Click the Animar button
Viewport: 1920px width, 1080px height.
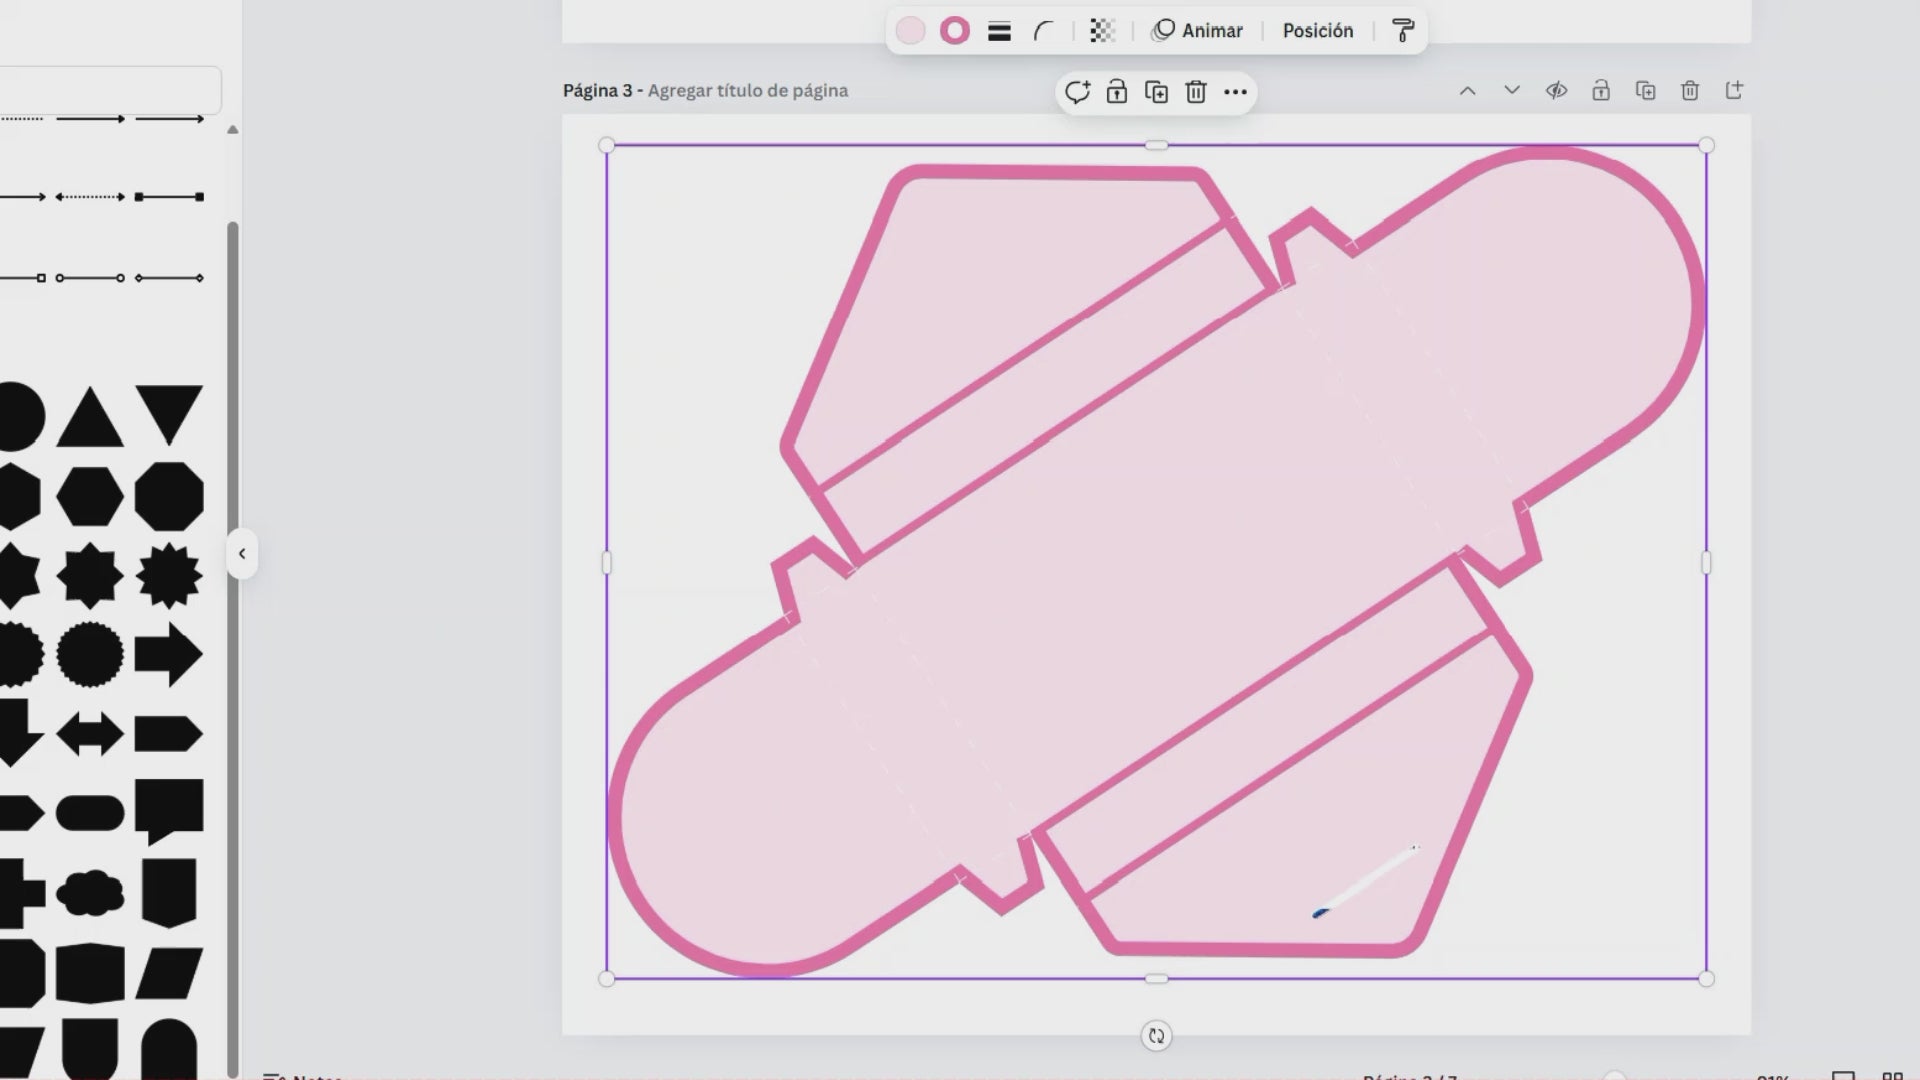tap(1197, 31)
